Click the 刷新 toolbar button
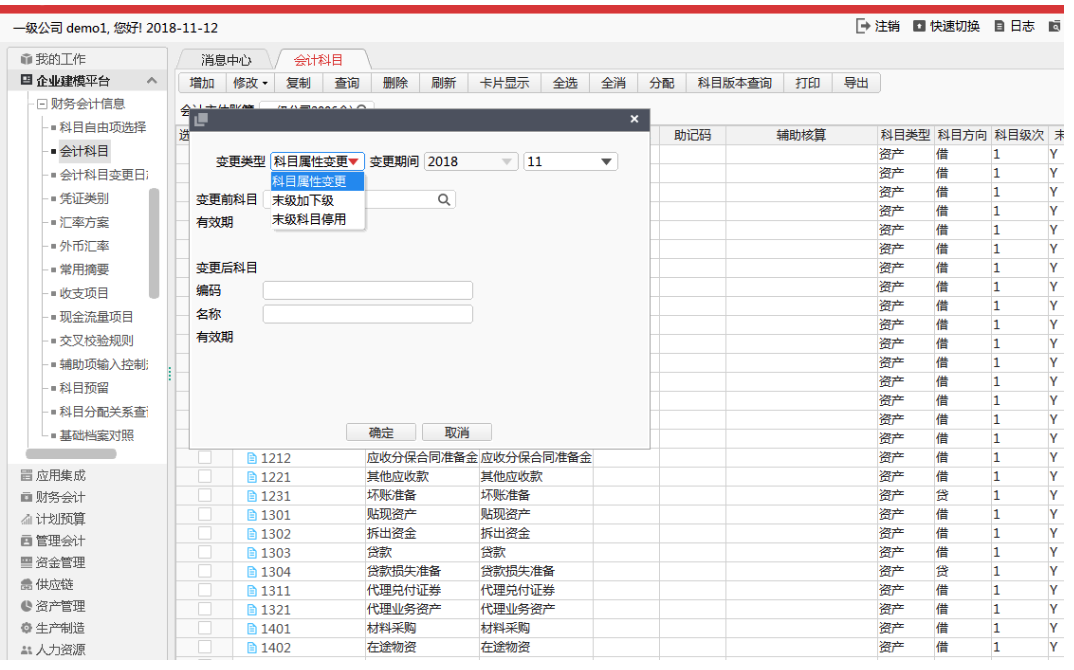The height and width of the screenshot is (670, 1074). (x=443, y=83)
